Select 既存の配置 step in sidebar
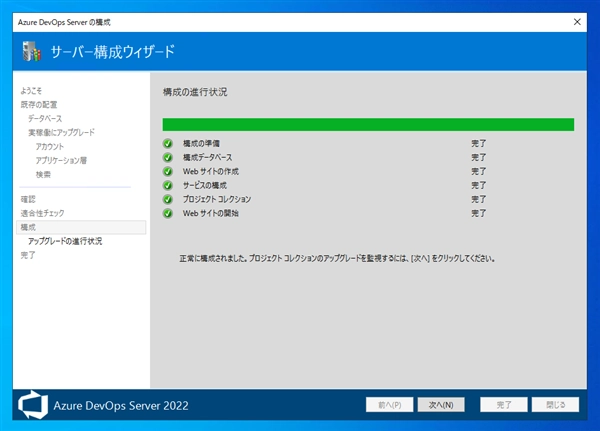The height and width of the screenshot is (431, 600). [x=39, y=104]
